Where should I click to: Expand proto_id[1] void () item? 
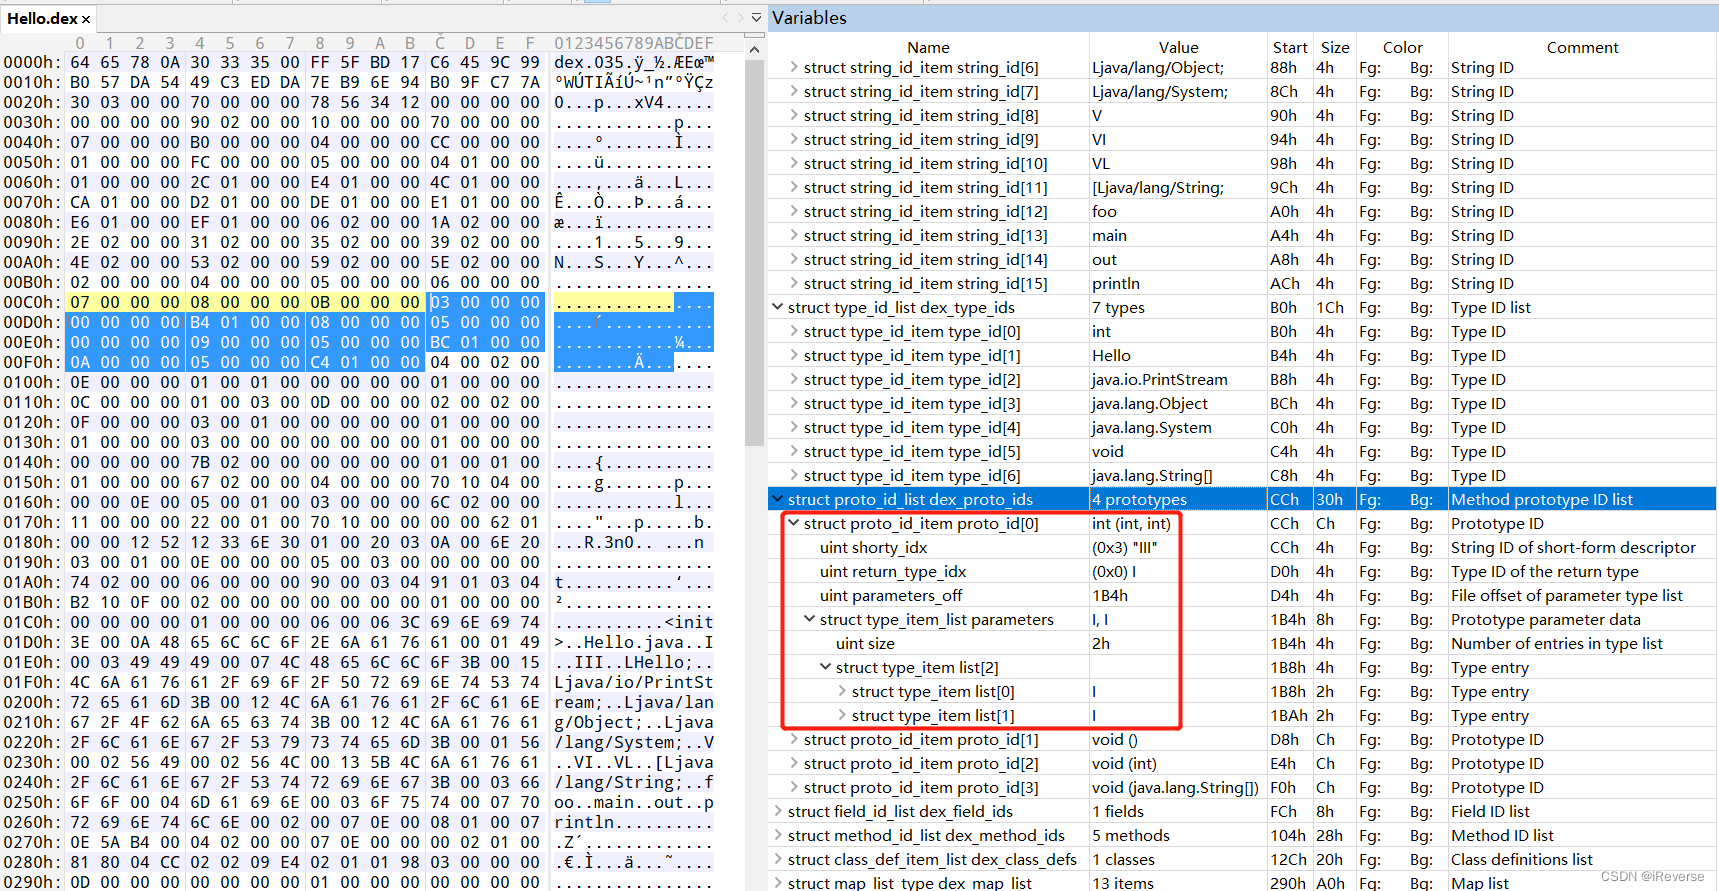794,739
